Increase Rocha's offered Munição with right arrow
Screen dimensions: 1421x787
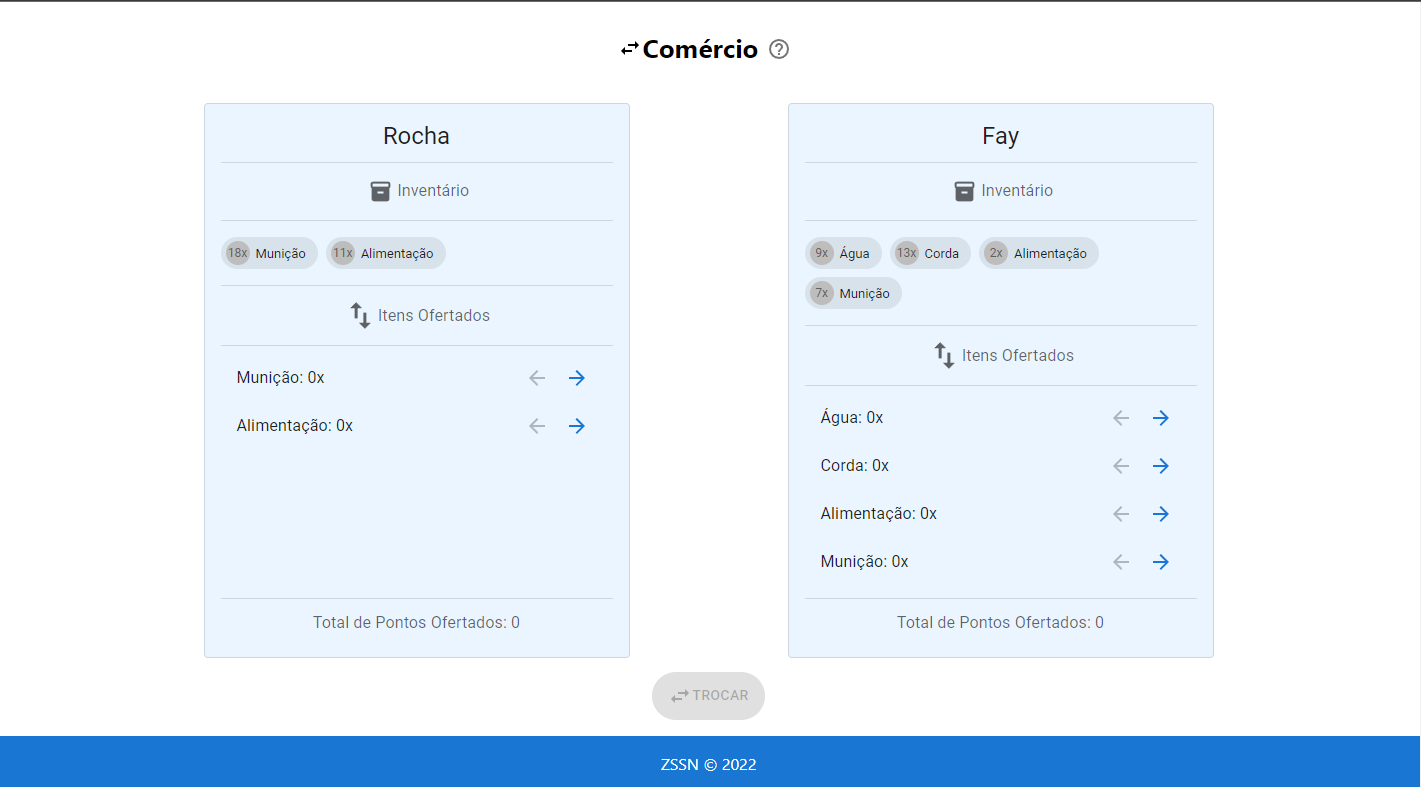coord(577,378)
